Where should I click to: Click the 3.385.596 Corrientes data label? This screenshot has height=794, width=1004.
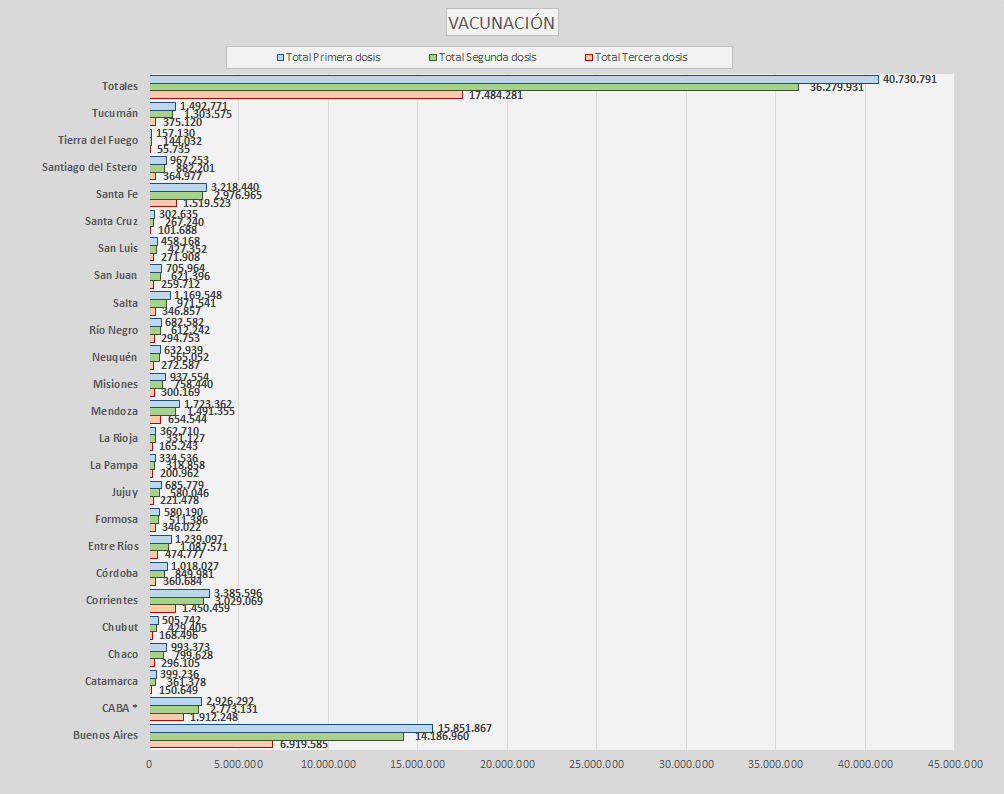pos(238,594)
